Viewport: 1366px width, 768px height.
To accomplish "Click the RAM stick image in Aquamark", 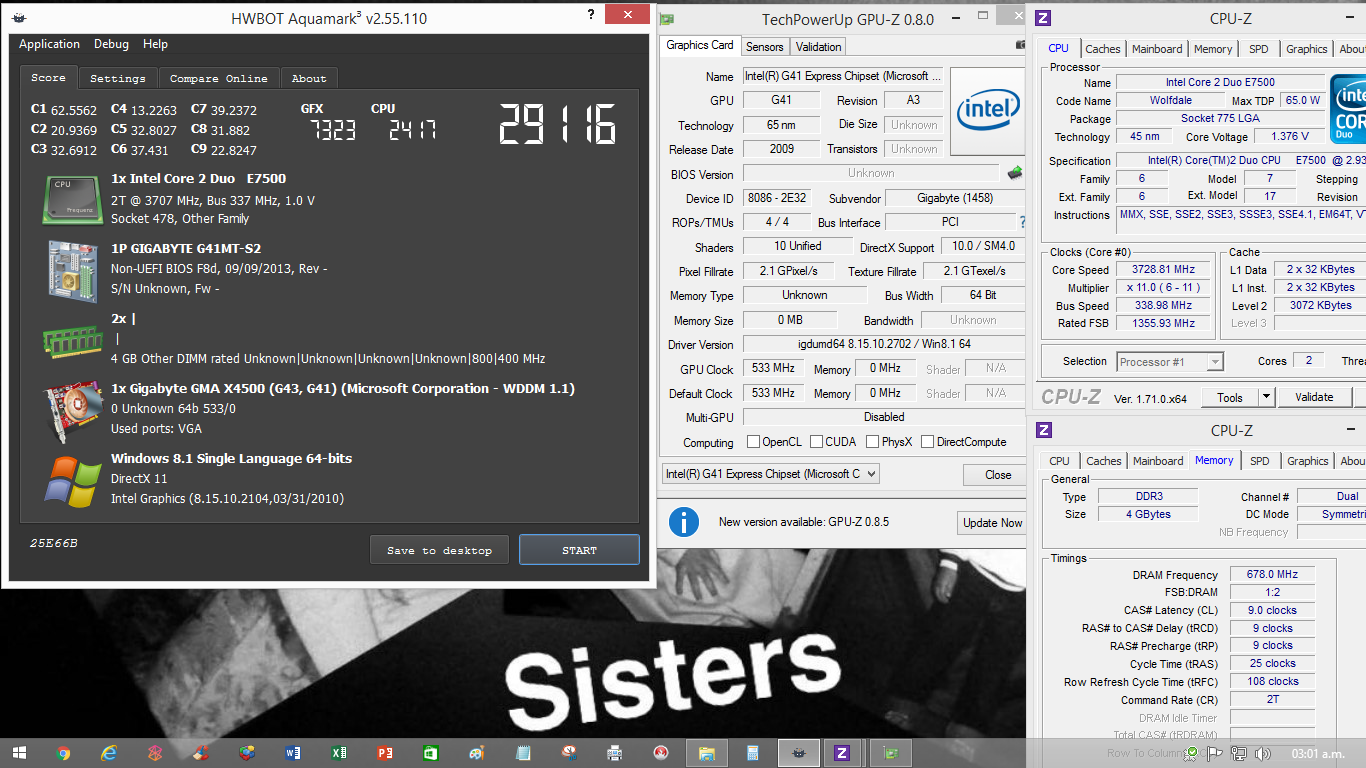I will [x=71, y=342].
